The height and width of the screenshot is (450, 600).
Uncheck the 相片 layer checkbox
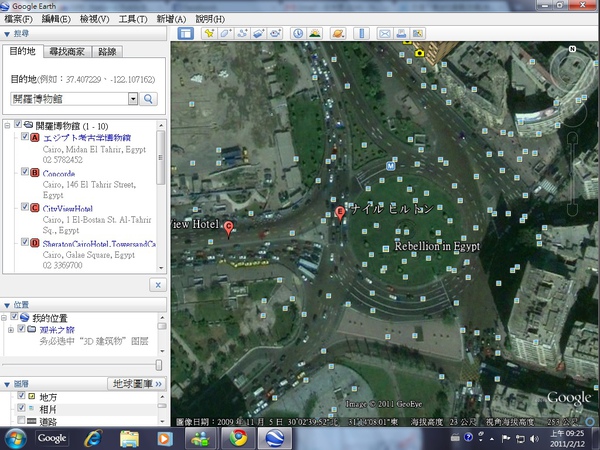pos(21,408)
